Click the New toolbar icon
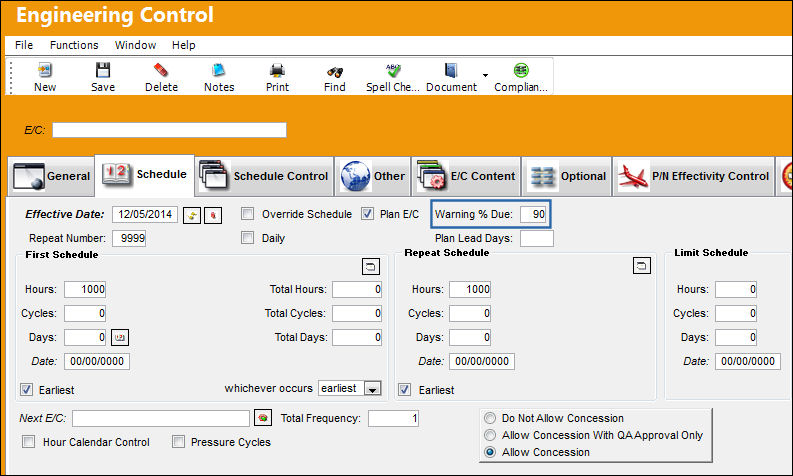The image size is (793, 476). (45, 70)
